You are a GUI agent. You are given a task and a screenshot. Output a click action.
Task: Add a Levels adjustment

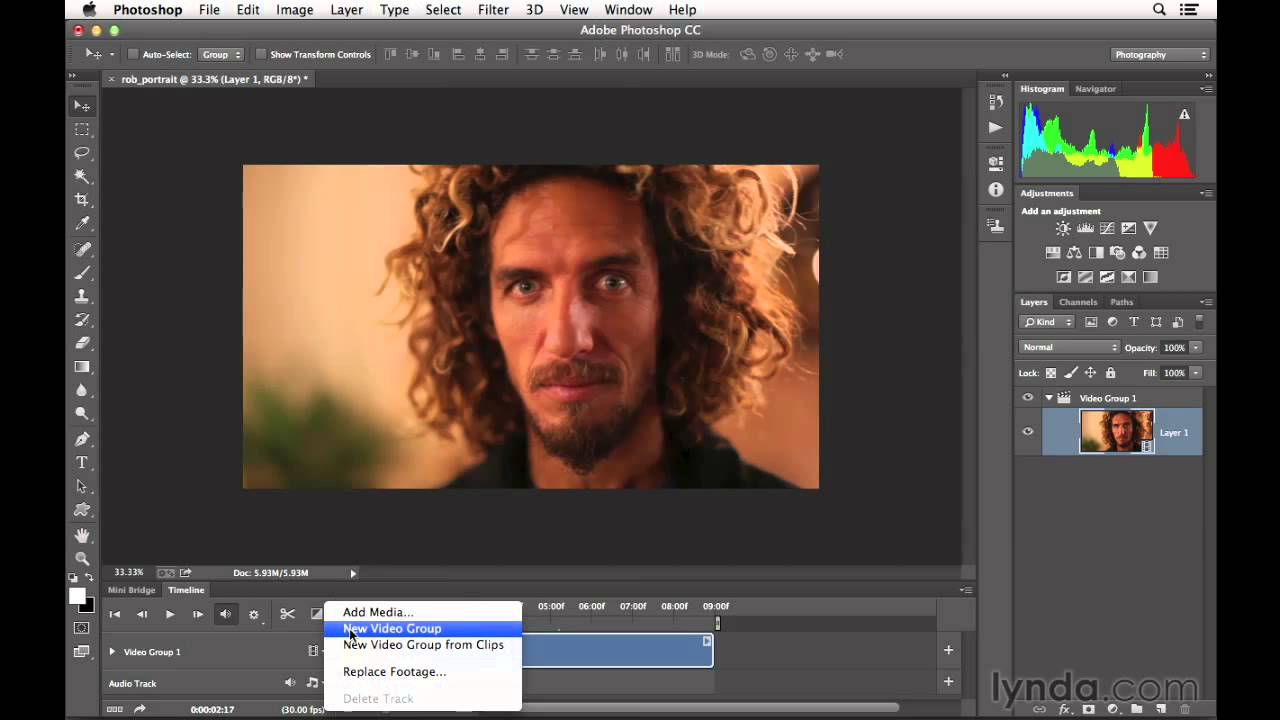(x=1085, y=229)
